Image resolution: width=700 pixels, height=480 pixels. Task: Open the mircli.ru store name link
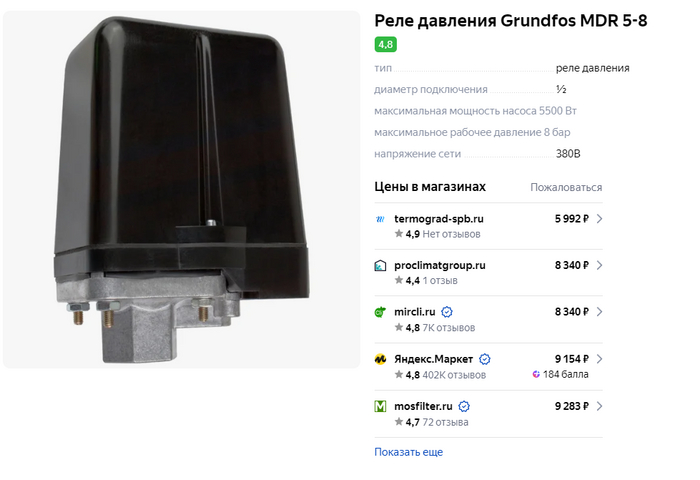415,312
